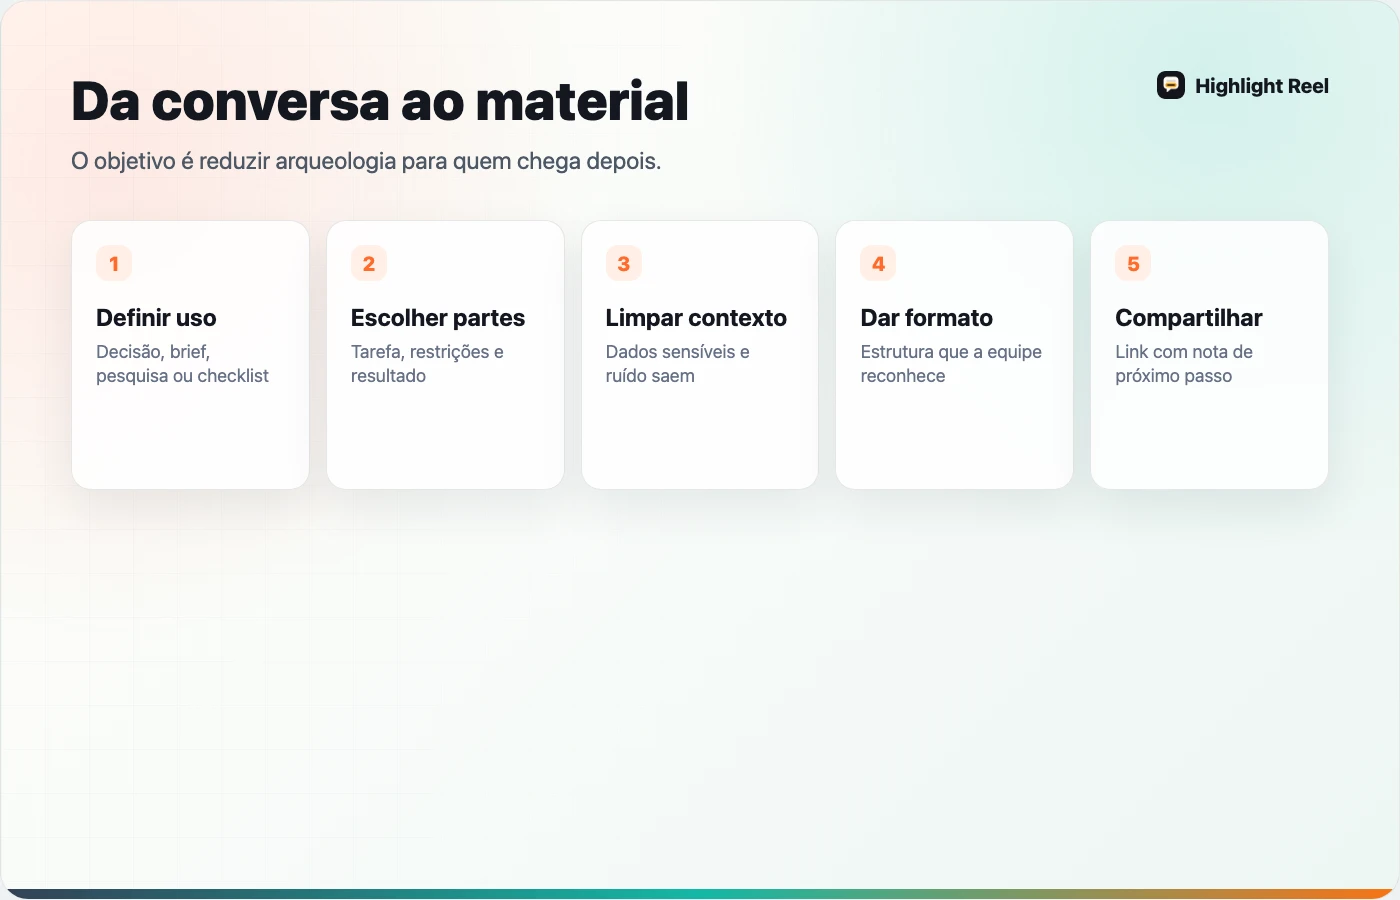Click the 'Definir uso' card heading
This screenshot has height=900, width=1400.
[x=156, y=318]
